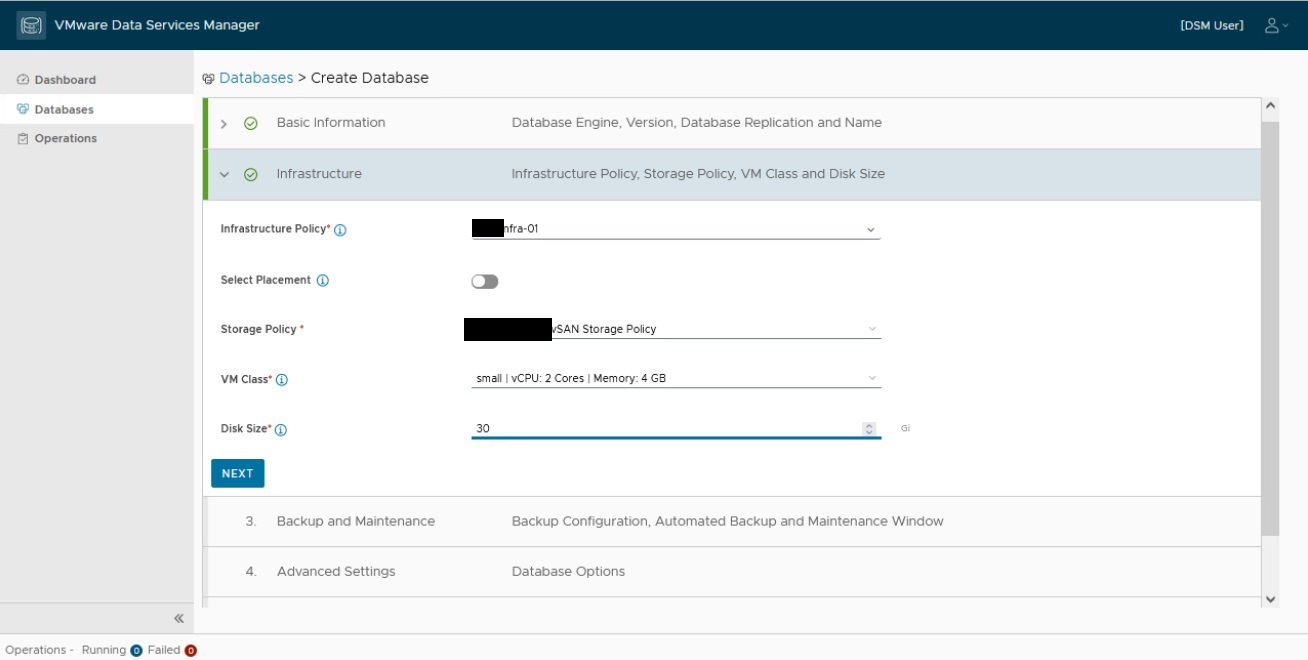Screen dimensions: 1308x660
Task: Go to Dashboard in the sidebar
Action: (97, 80)
